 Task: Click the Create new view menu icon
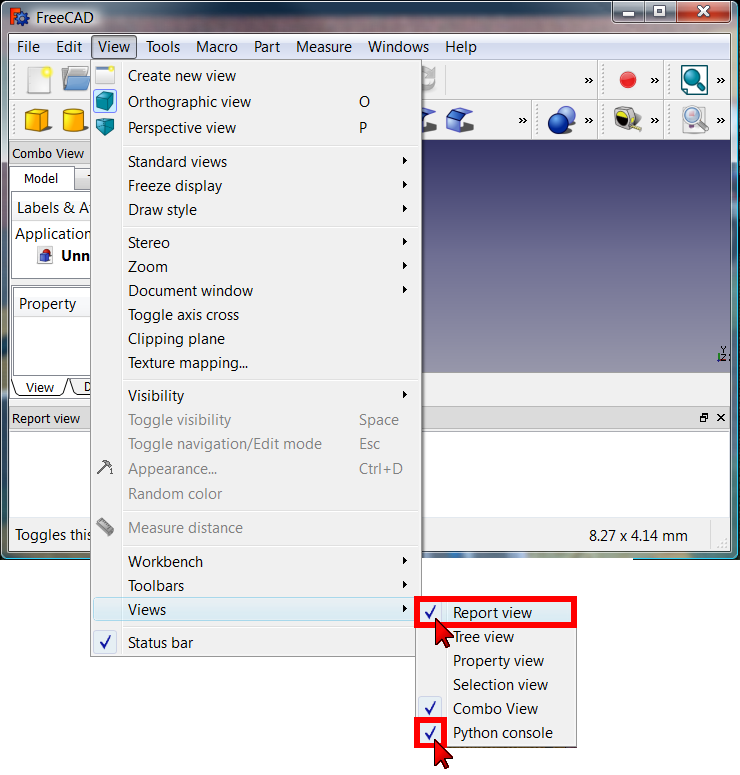[x=105, y=76]
